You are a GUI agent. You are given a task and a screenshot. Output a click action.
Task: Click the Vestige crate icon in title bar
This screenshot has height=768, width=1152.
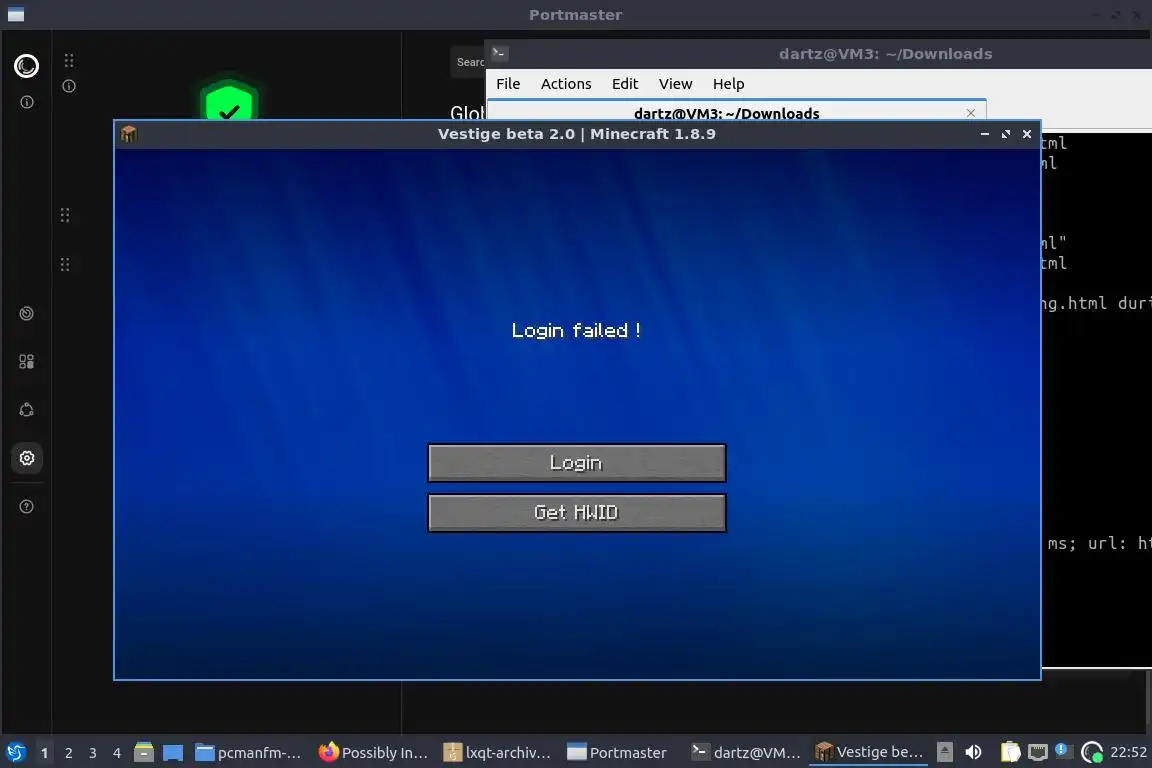coord(129,134)
